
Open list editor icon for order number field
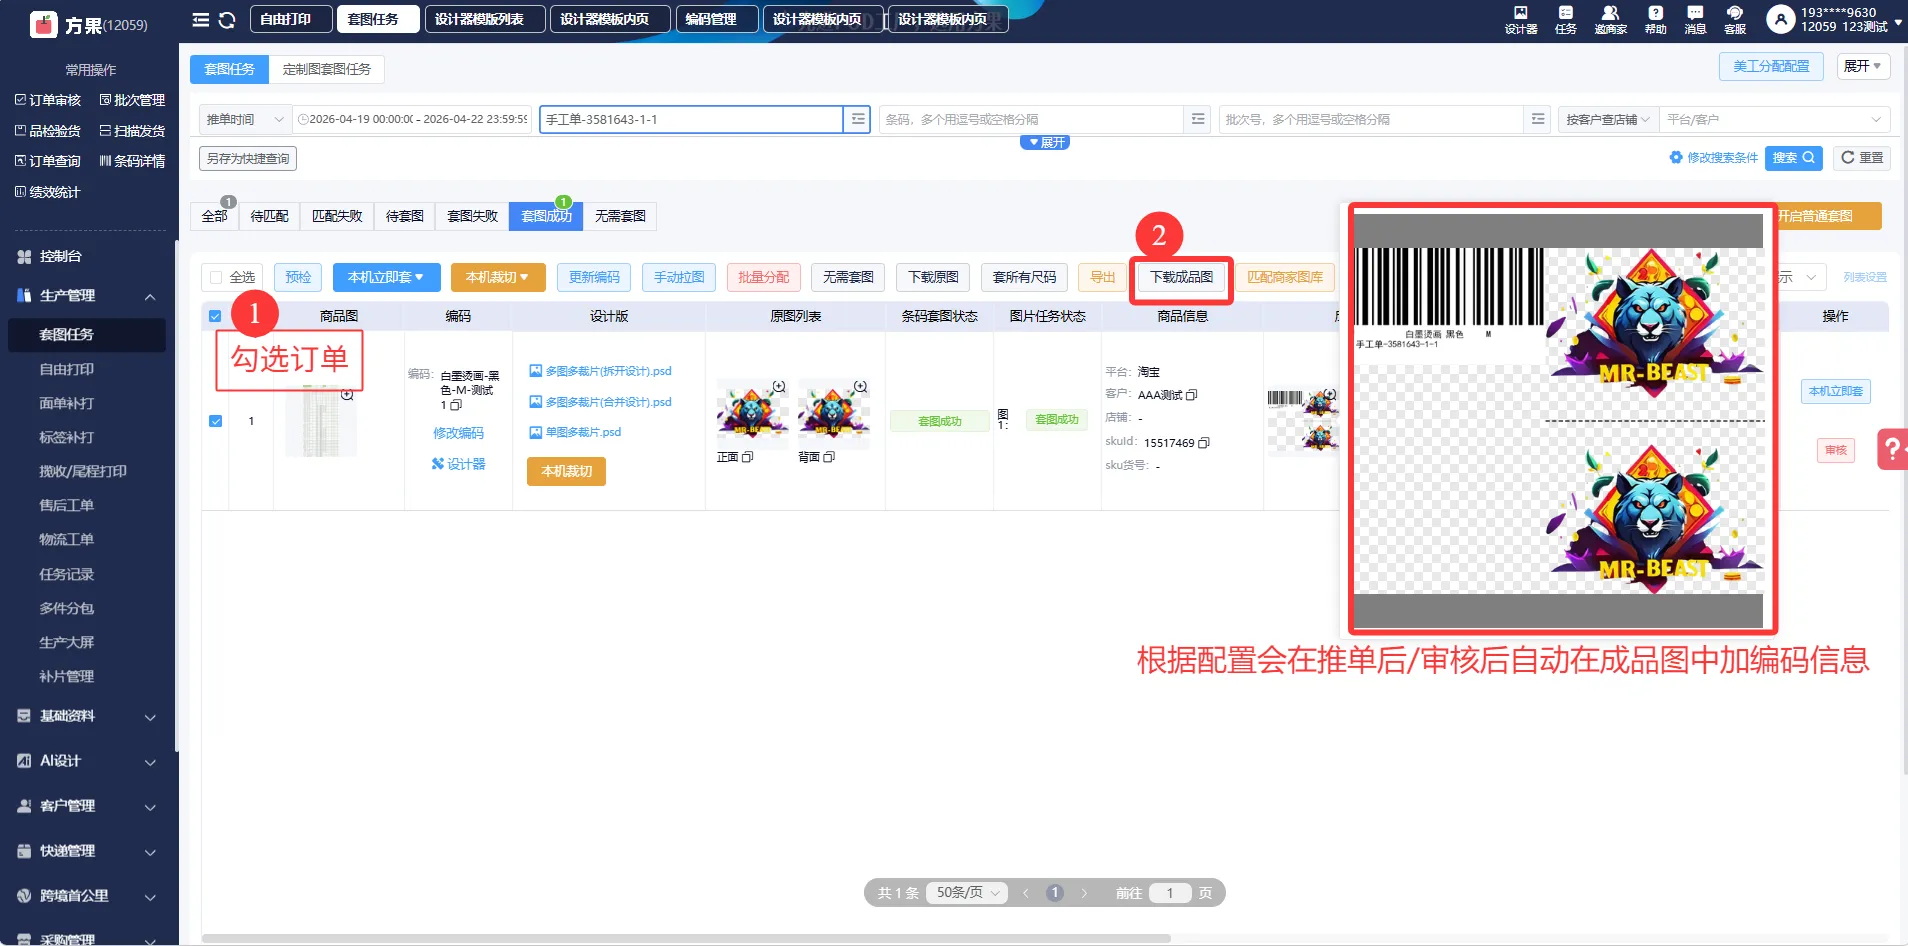pos(858,119)
